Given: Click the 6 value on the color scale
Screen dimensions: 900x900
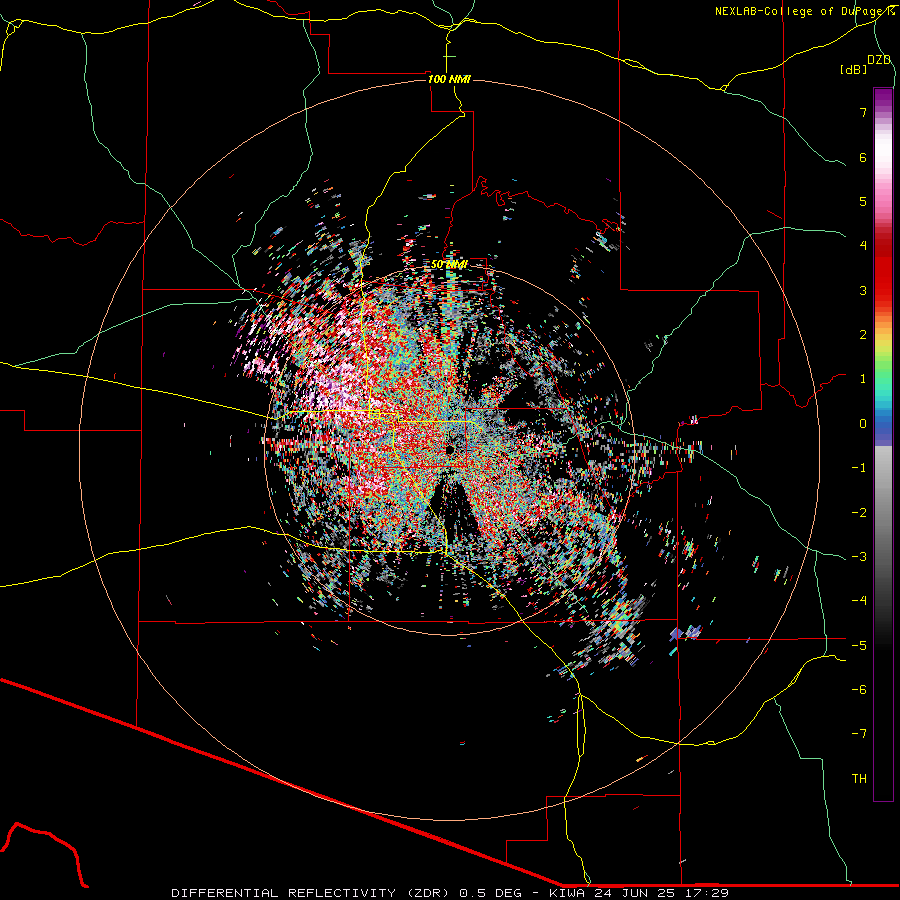Looking at the screenshot, I should (x=863, y=157).
